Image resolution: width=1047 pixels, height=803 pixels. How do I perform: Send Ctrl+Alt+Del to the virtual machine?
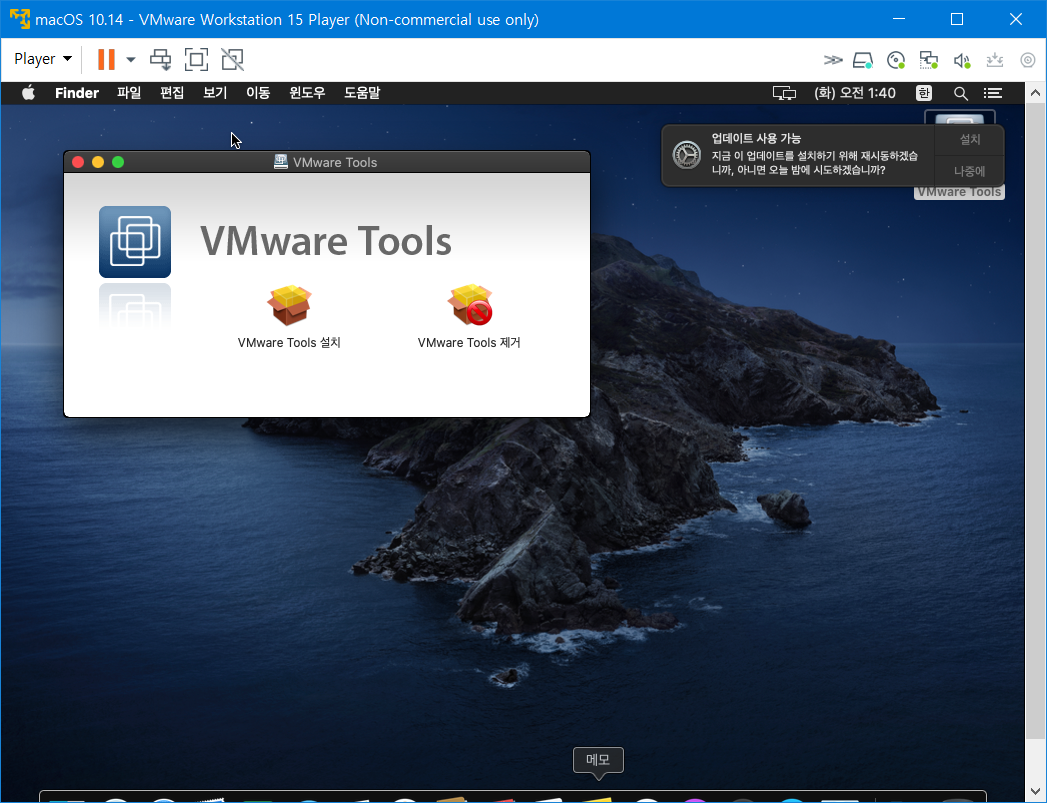pyautogui.click(x=160, y=59)
